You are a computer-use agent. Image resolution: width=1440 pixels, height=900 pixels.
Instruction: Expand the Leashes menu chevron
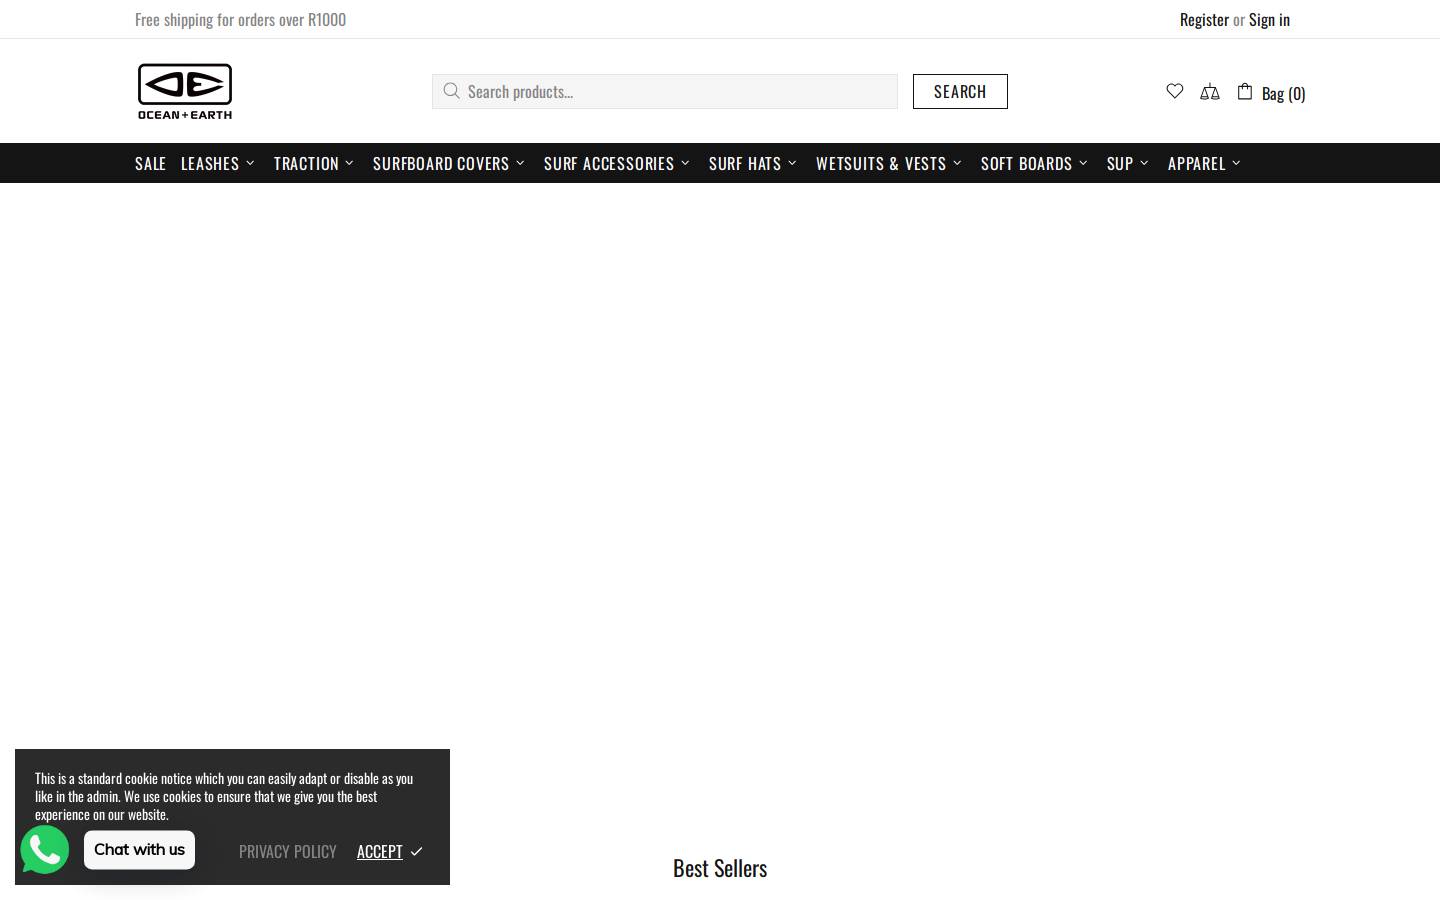coord(250,163)
